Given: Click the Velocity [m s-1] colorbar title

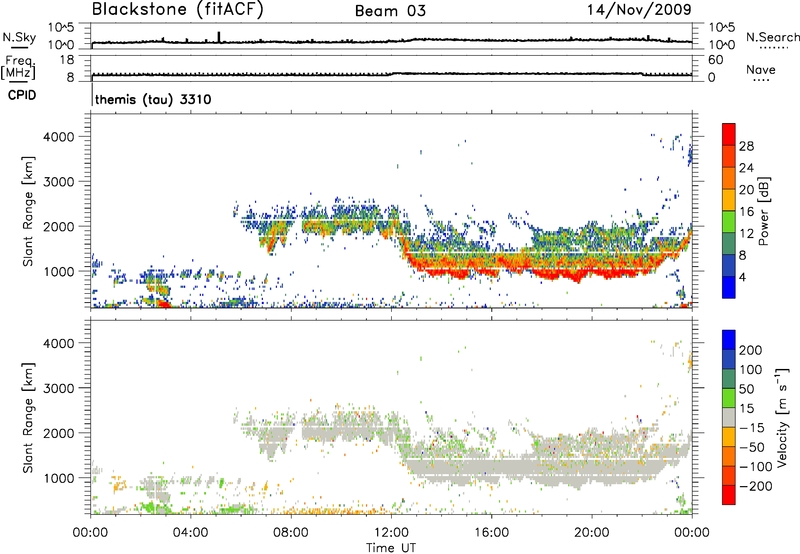Looking at the screenshot, I should (781, 417).
